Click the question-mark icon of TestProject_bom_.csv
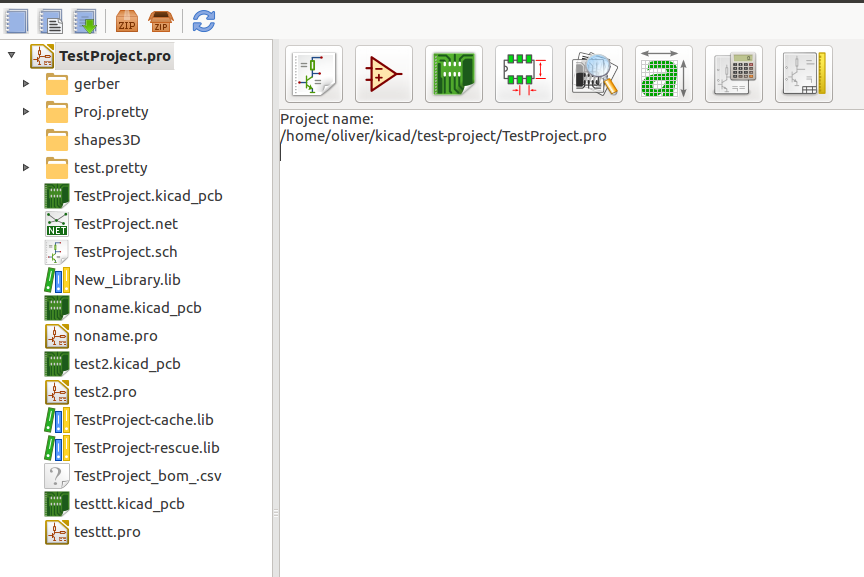 (x=57, y=476)
